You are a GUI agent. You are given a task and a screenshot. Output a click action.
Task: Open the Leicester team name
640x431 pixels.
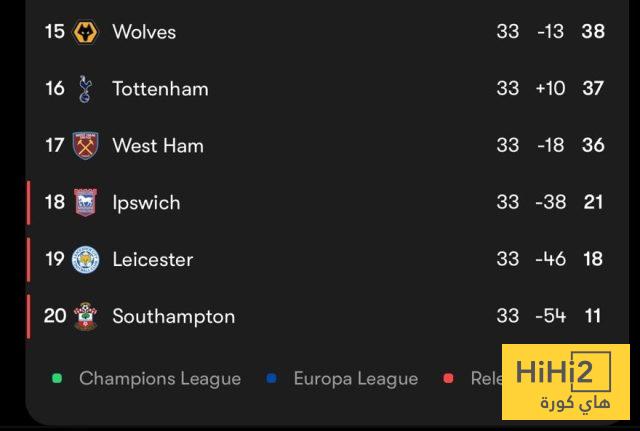pos(153,260)
